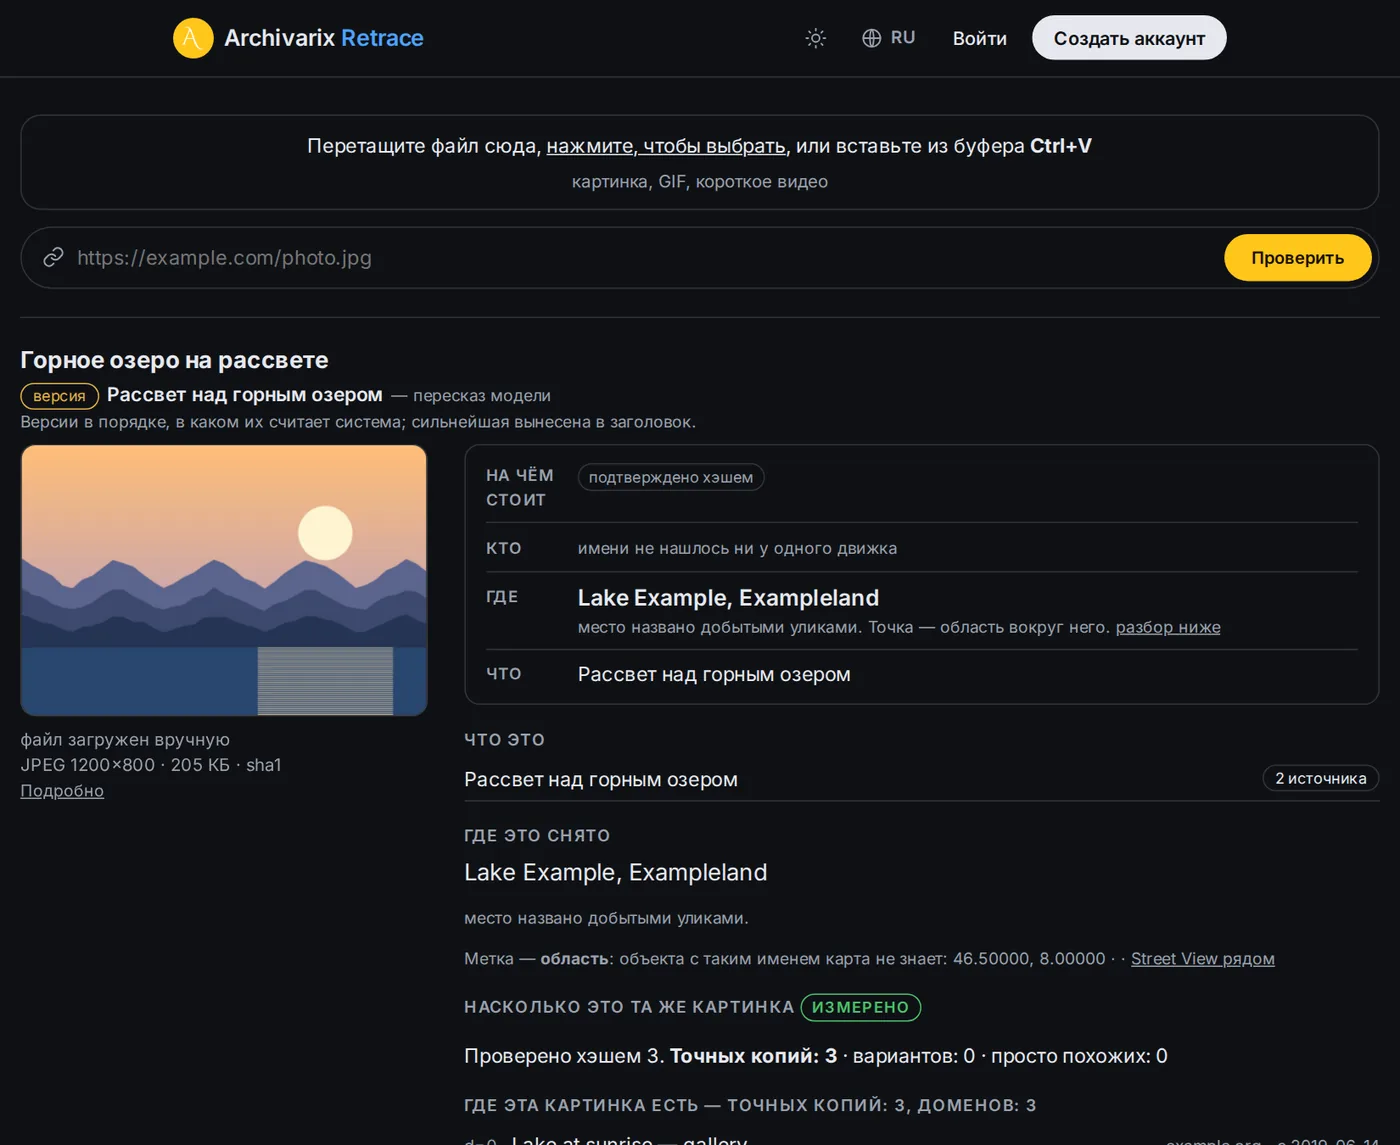Click the Проверить button
Image resolution: width=1400 pixels, height=1145 pixels.
(x=1298, y=258)
